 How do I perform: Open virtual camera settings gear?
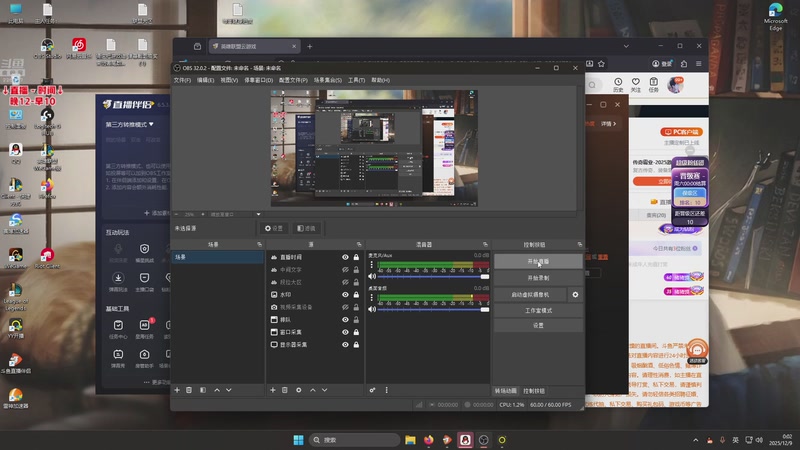[x=574, y=295]
